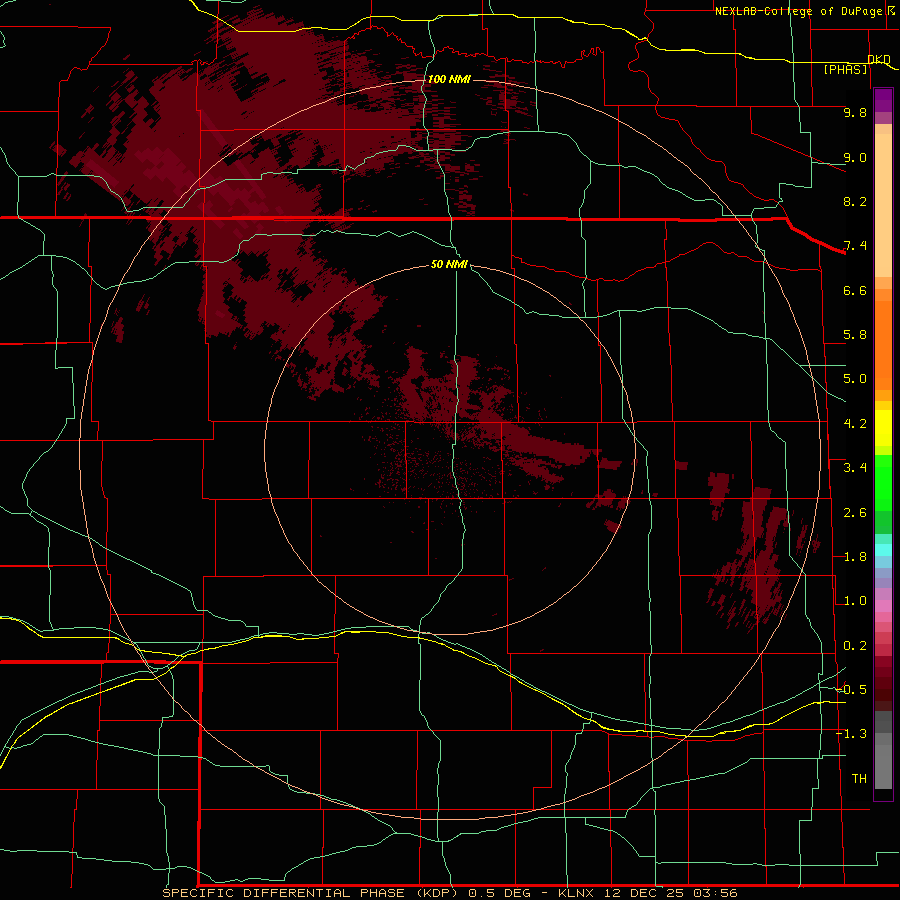Click the [PHAS] label above color scale
The height and width of the screenshot is (900, 900).
(845, 69)
